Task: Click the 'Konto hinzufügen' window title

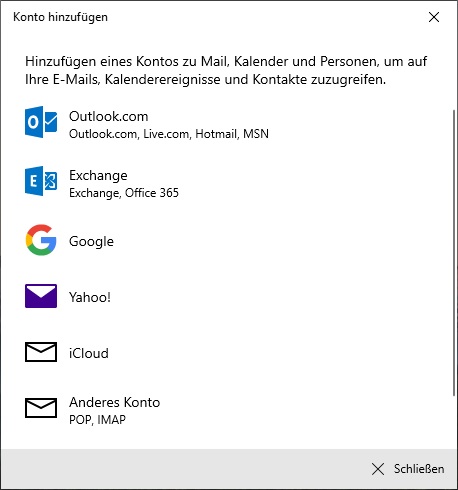Action: coord(60,17)
